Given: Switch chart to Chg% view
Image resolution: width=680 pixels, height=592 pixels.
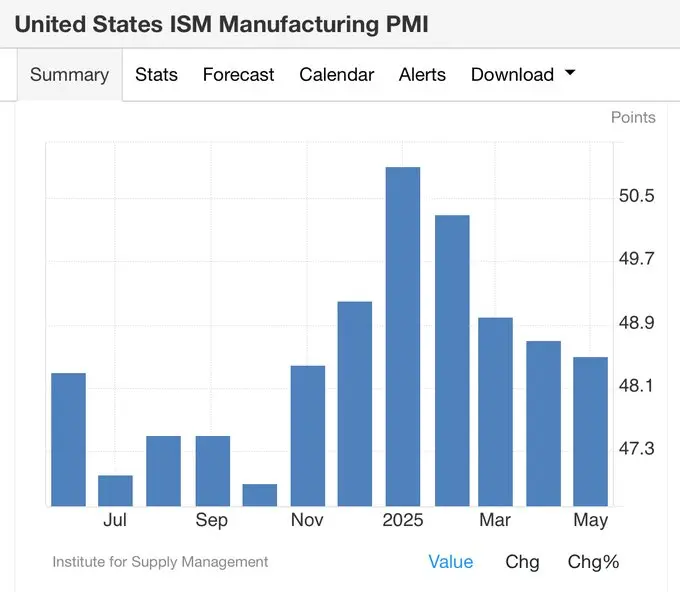Looking at the screenshot, I should [593, 562].
